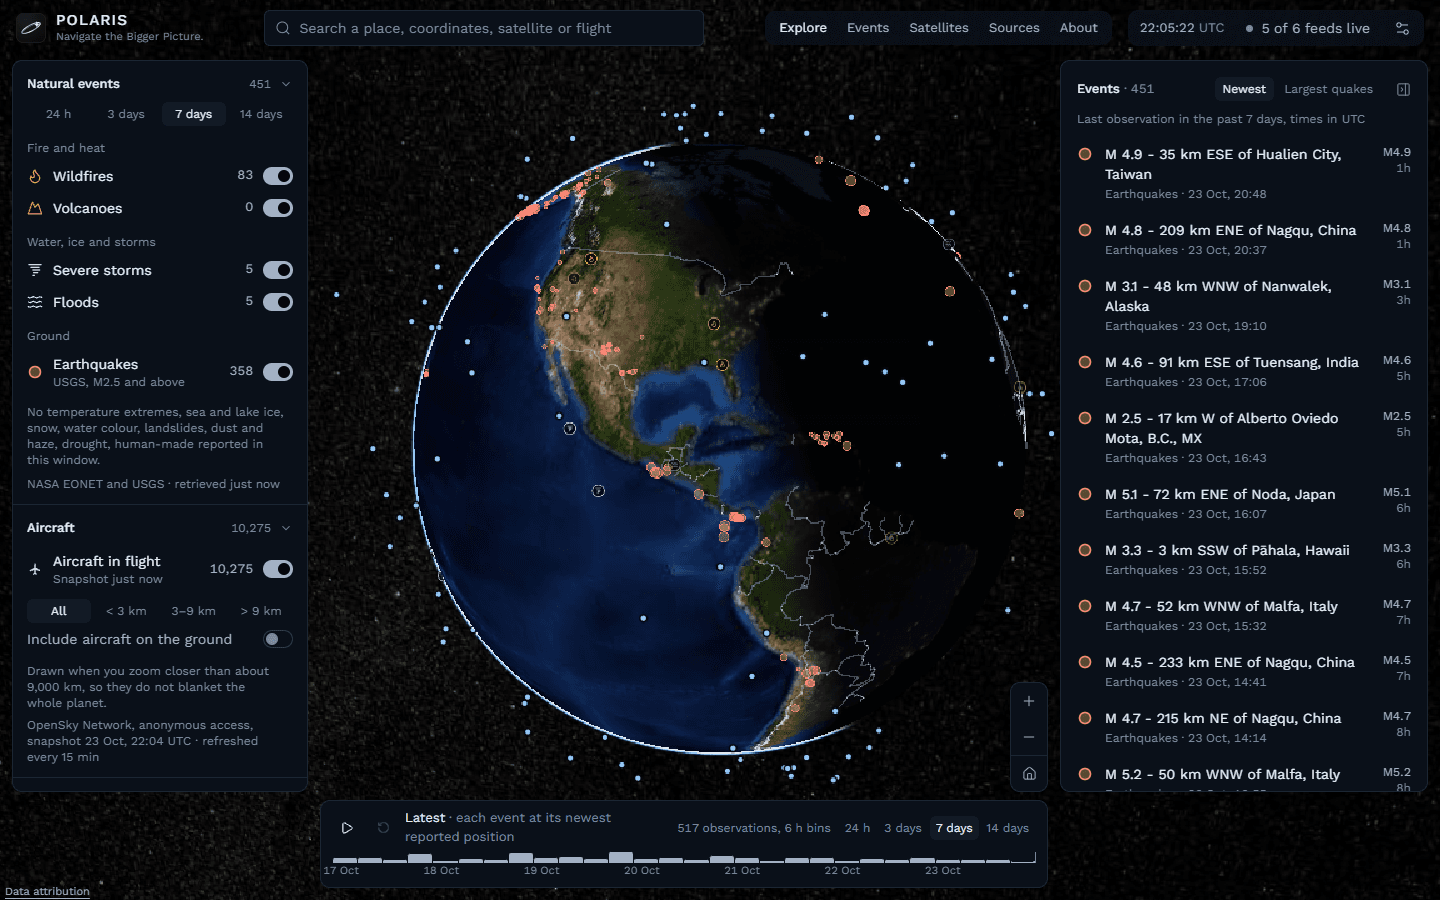Click the Hualien City earthquake marker icon
Screen dimensions: 1440x900
(1085, 154)
